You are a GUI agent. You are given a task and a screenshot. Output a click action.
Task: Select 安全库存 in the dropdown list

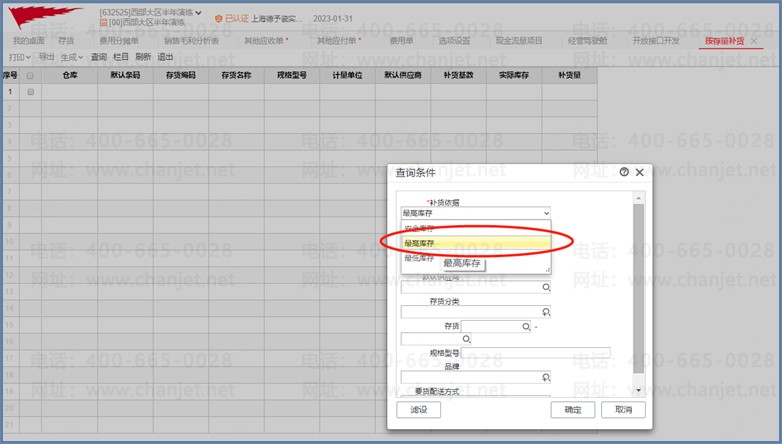pos(475,228)
